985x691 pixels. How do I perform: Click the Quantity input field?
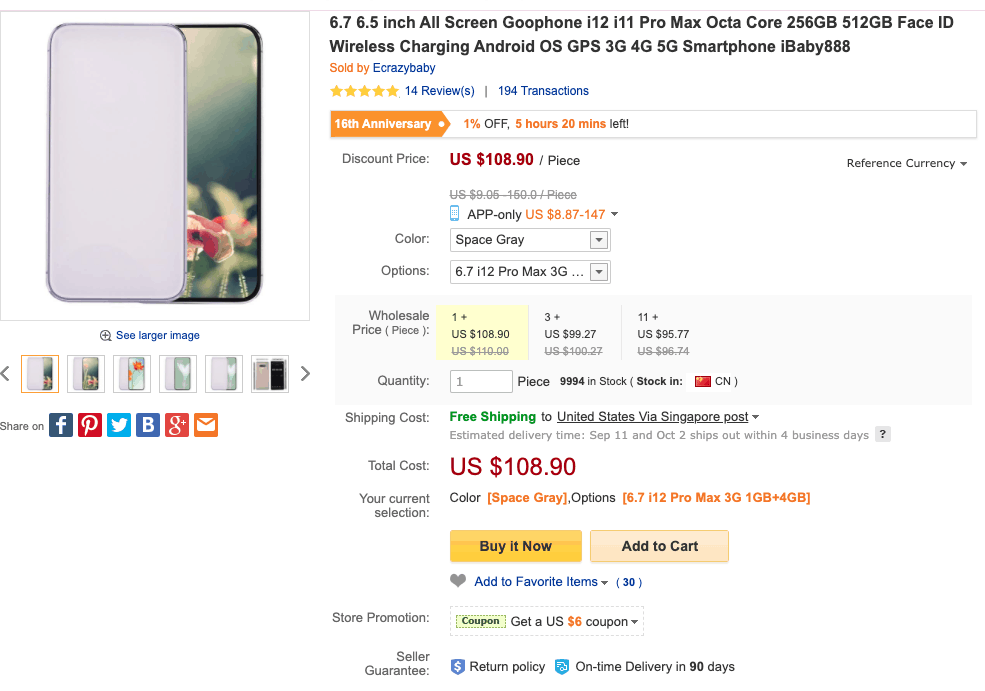[x=481, y=381]
